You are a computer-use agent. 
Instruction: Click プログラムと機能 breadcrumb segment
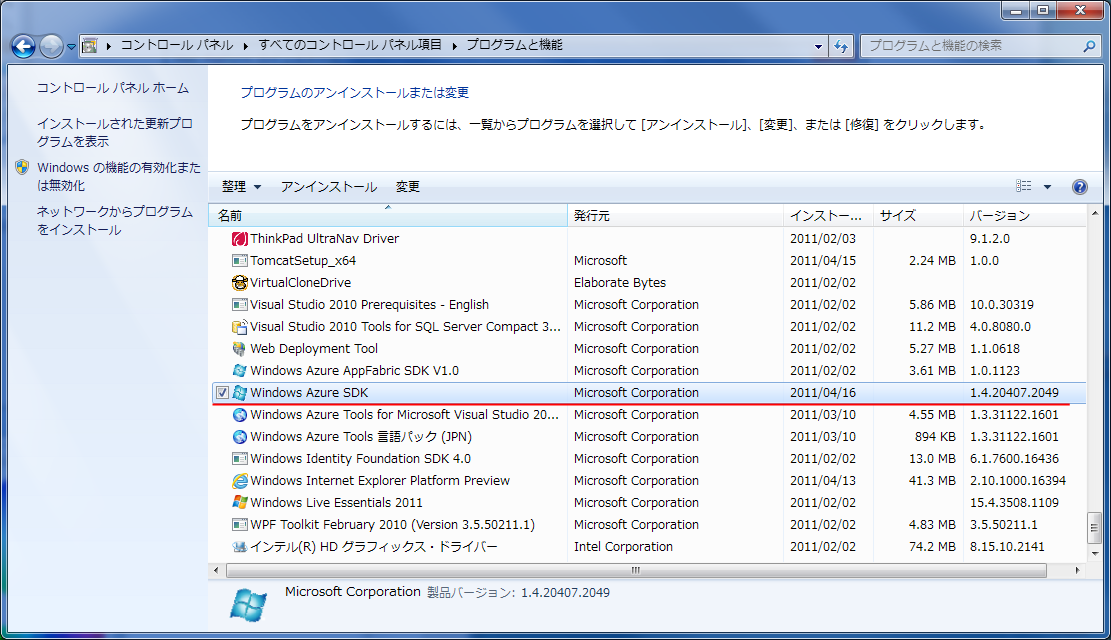514,46
